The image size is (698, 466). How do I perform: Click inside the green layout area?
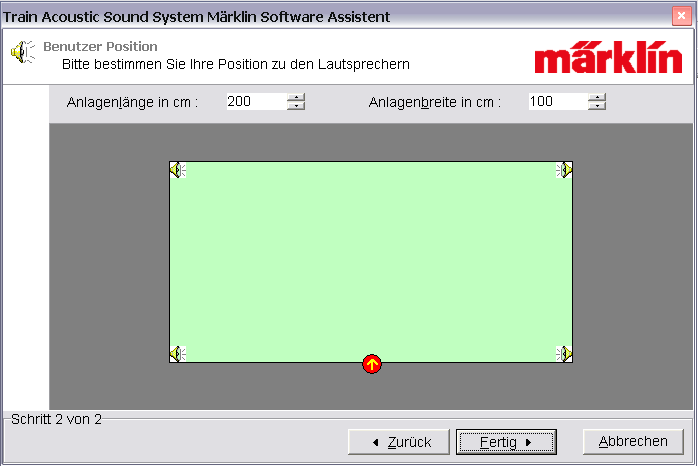[371, 260]
